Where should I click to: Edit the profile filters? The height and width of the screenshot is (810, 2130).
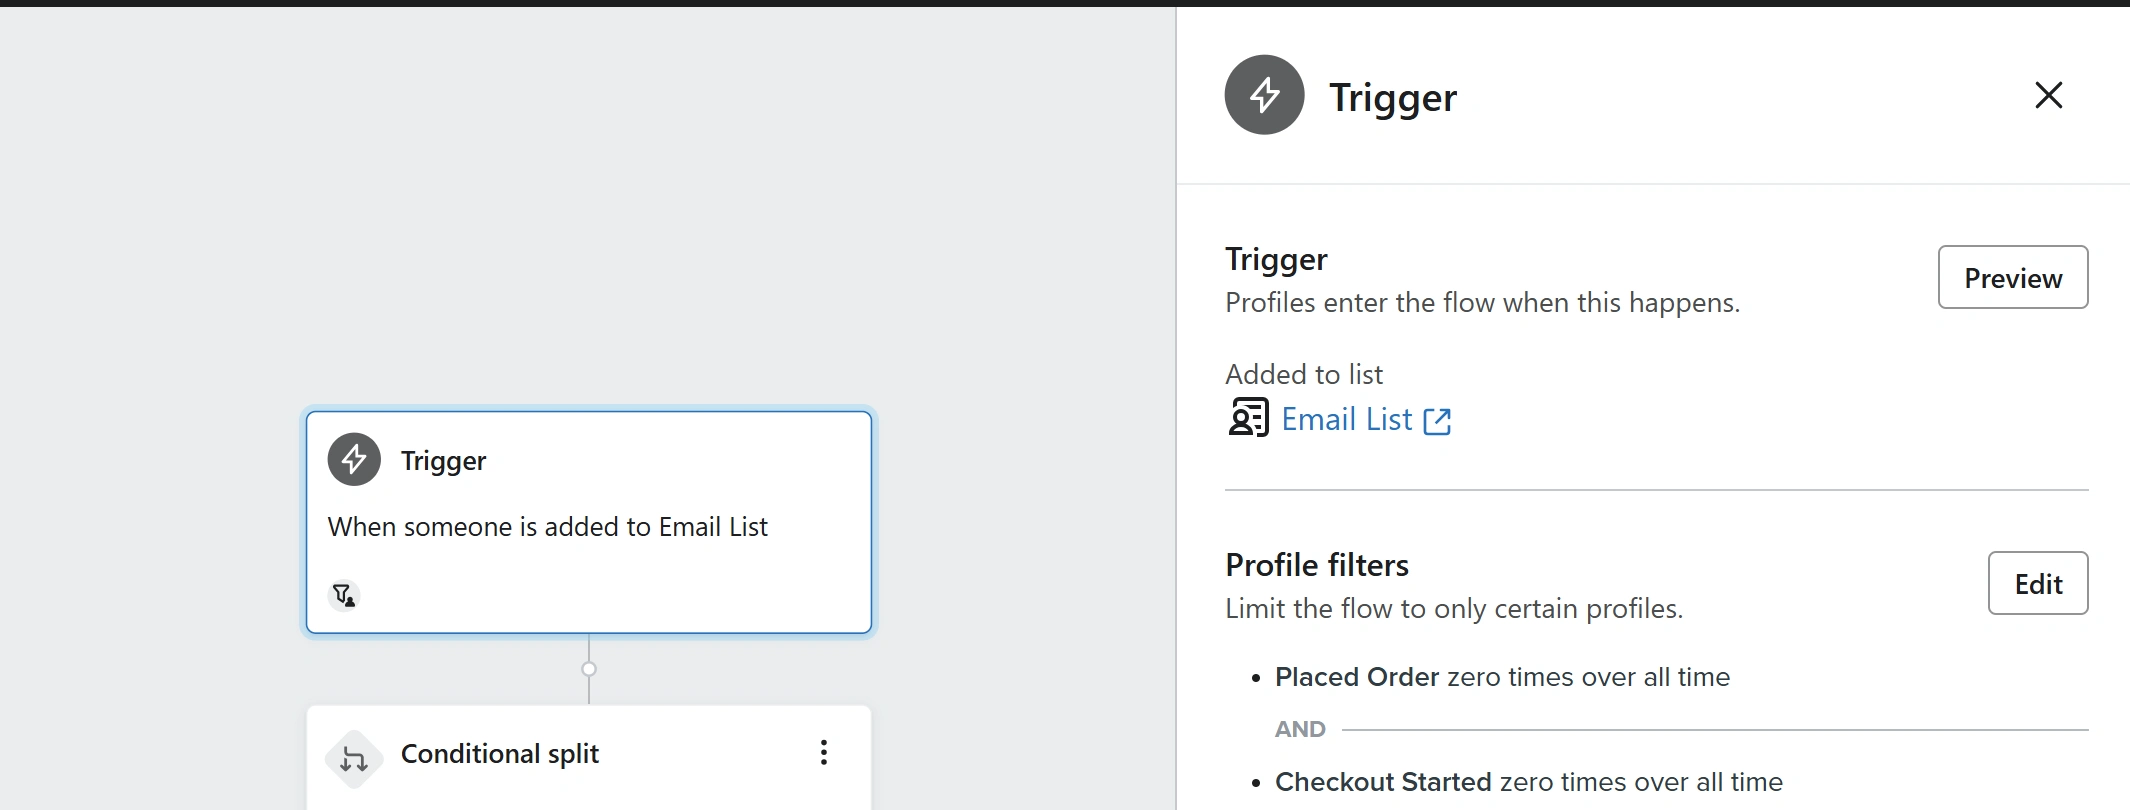(x=2037, y=583)
